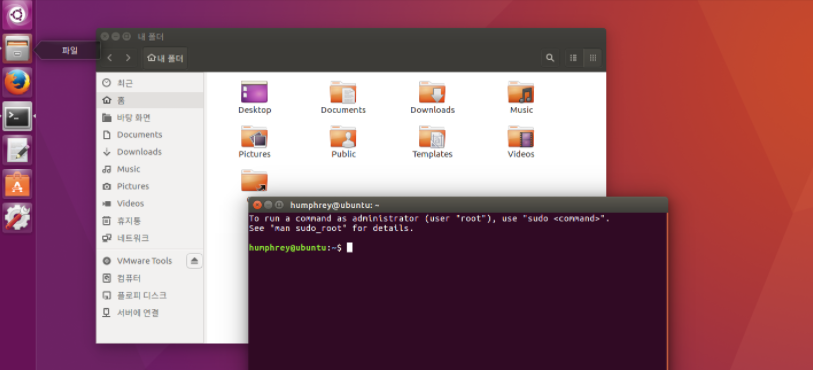813x370 pixels.
Task: Minimize the terminal window
Action: (x=268, y=205)
